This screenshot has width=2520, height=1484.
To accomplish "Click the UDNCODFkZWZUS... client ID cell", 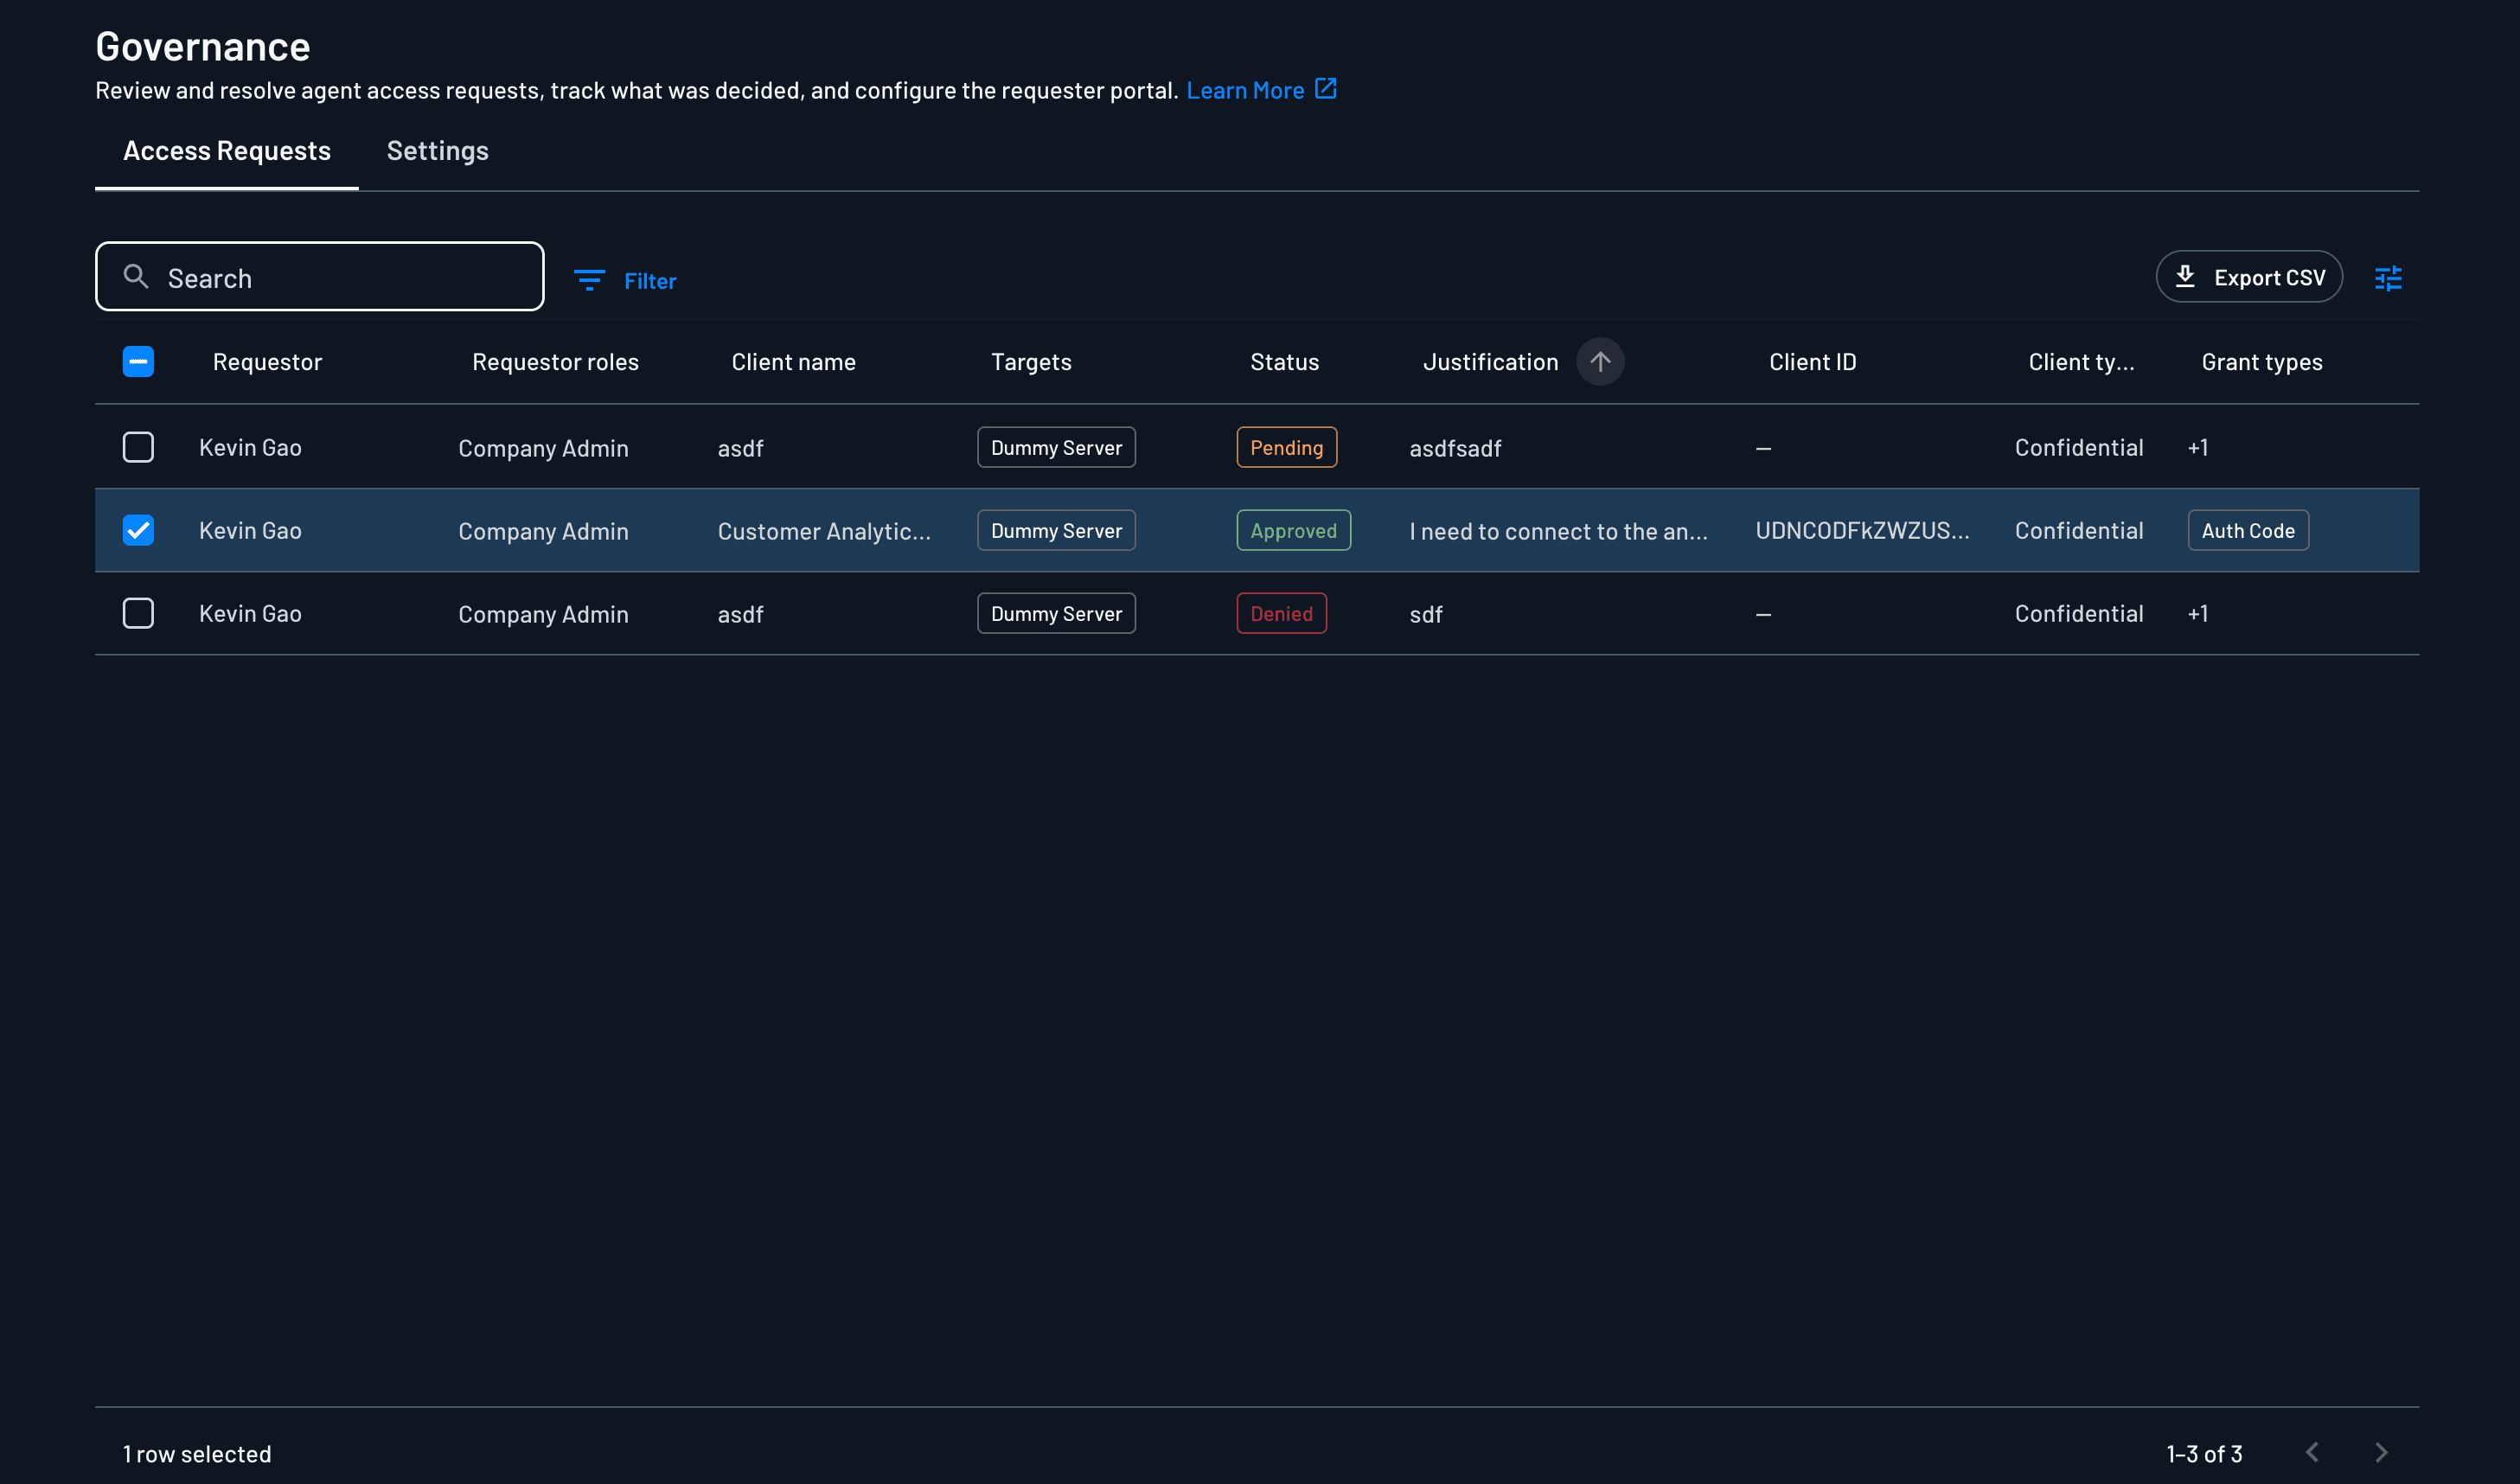I will [x=1862, y=531].
